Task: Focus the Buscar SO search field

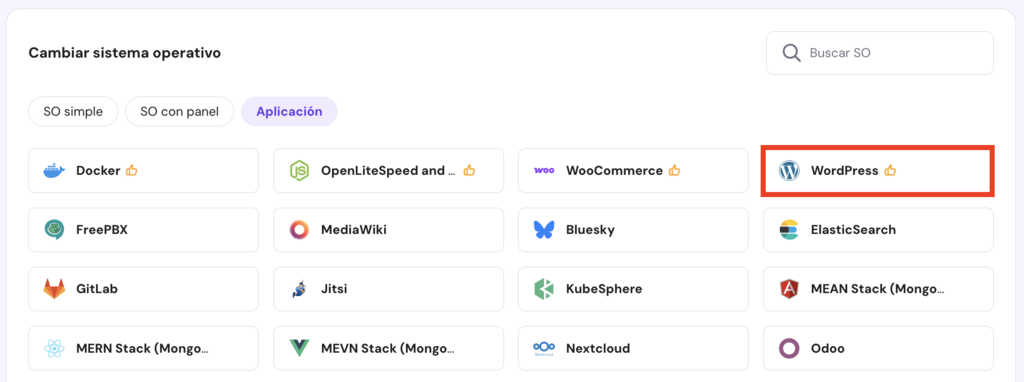Action: click(880, 53)
